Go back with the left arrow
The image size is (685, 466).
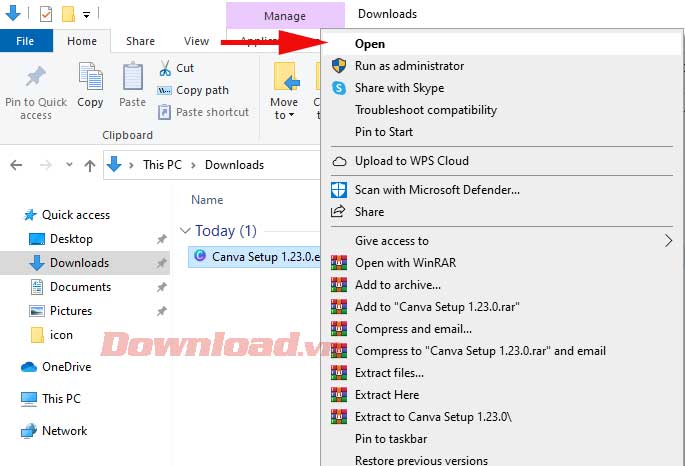click(x=16, y=165)
